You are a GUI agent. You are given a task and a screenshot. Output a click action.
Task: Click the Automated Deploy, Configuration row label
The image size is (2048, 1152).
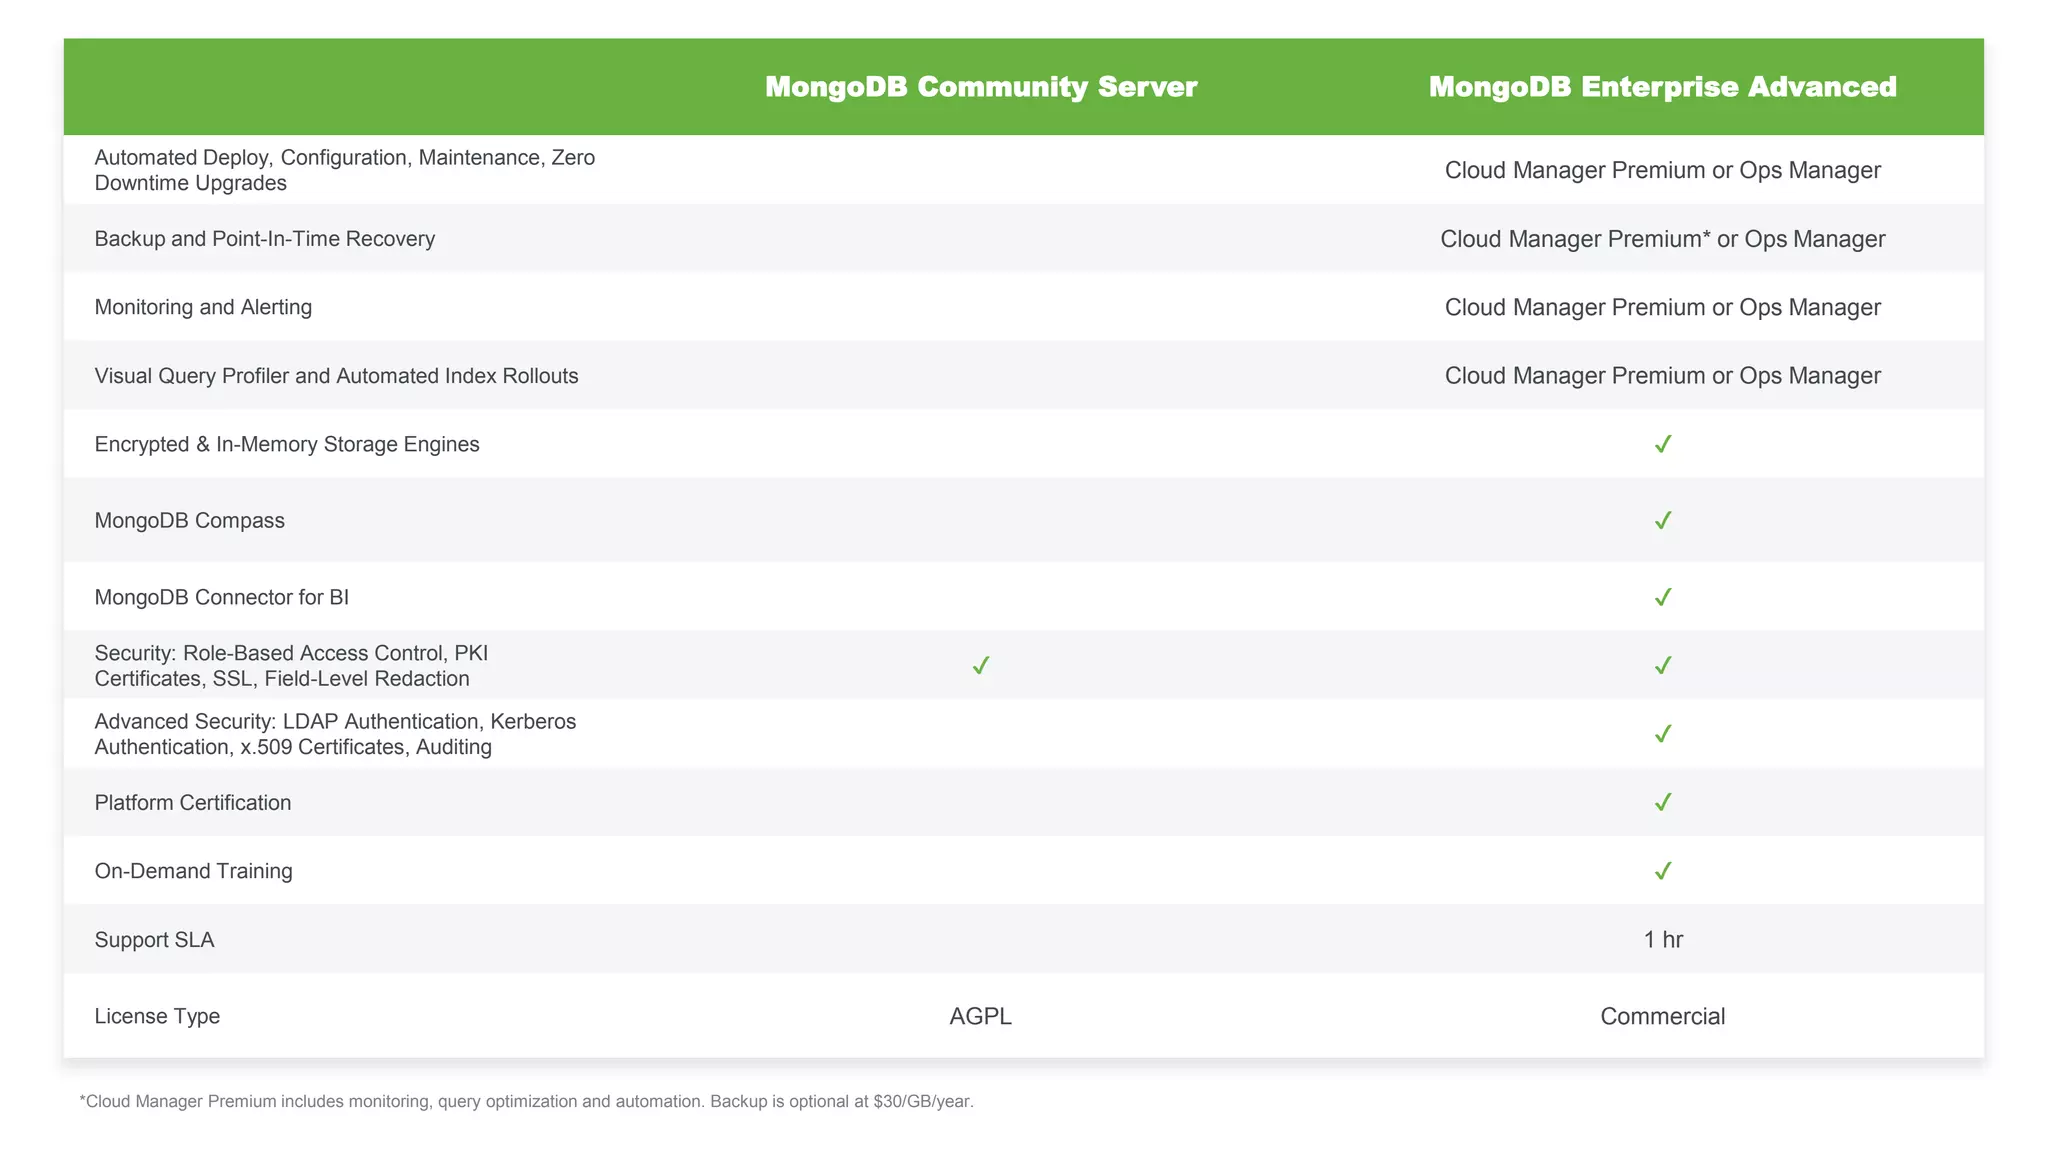[x=344, y=170]
